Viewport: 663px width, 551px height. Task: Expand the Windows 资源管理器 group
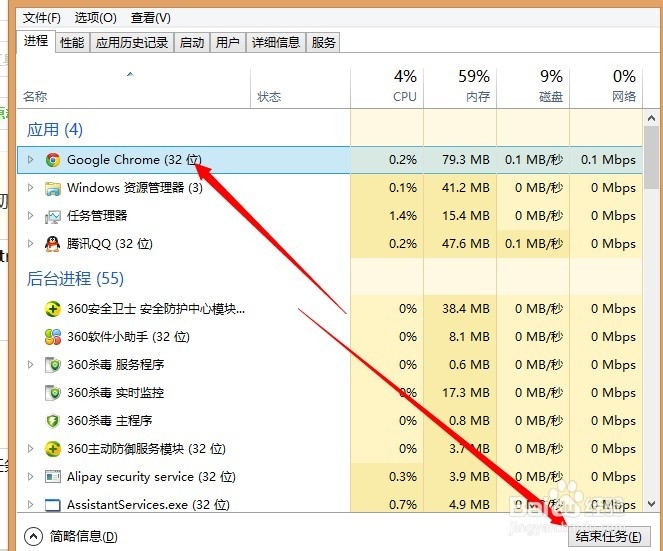click(30, 187)
